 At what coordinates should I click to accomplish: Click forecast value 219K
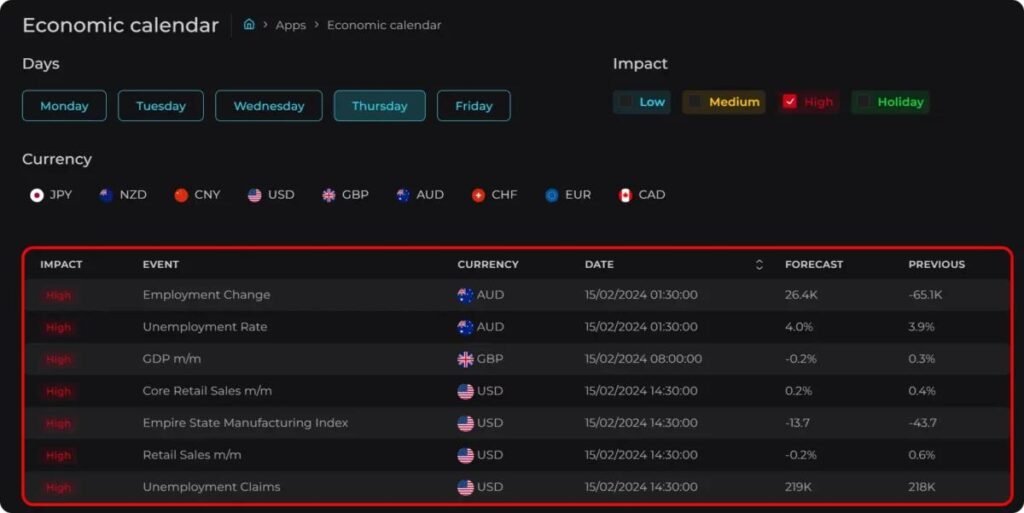[x=798, y=487]
